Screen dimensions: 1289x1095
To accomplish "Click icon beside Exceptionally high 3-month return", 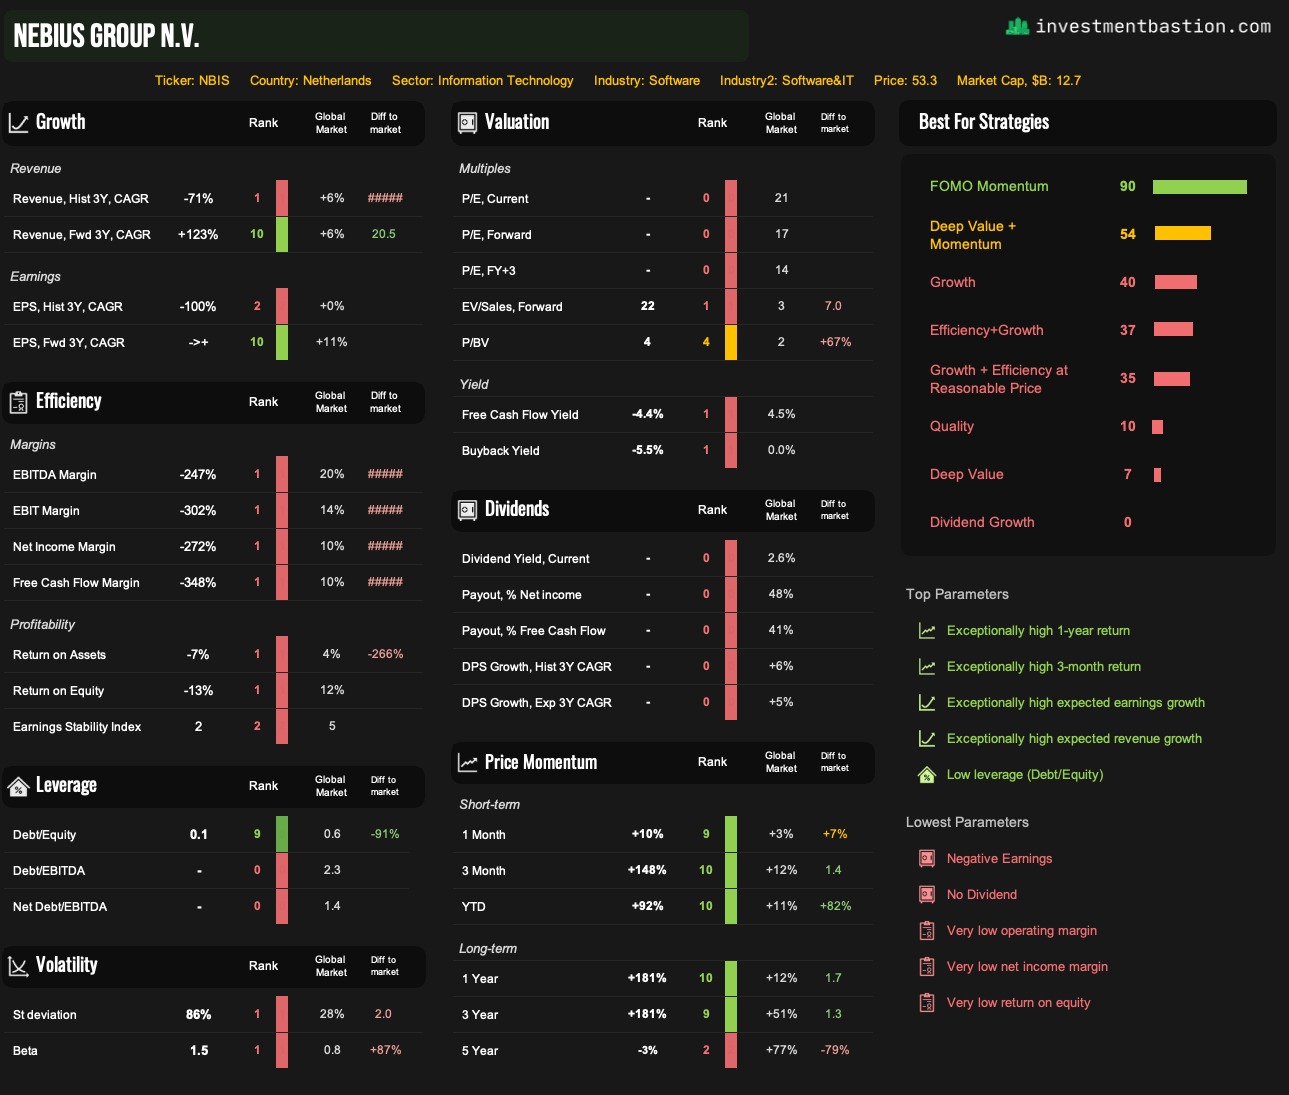I will (x=927, y=667).
